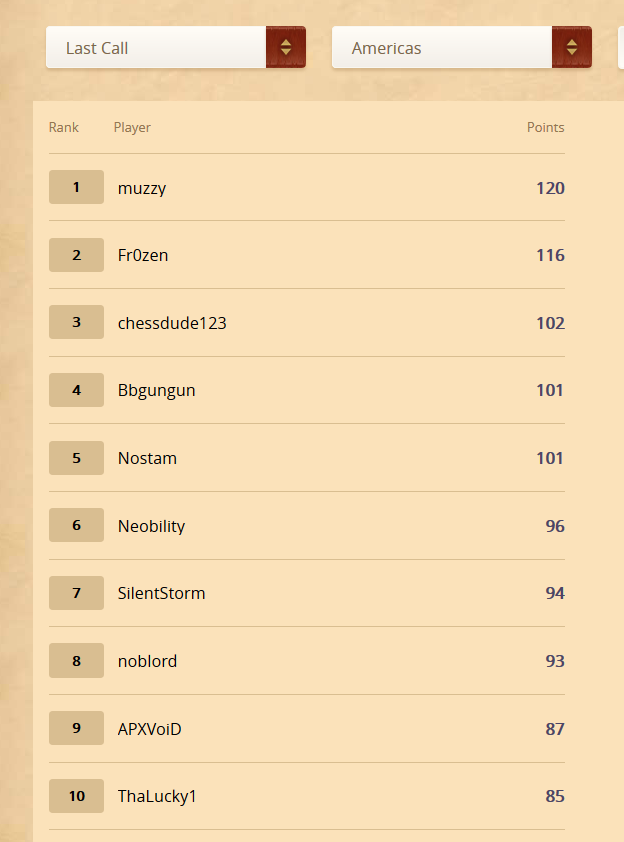
Task: Select player chessdude123
Action: pos(172,323)
